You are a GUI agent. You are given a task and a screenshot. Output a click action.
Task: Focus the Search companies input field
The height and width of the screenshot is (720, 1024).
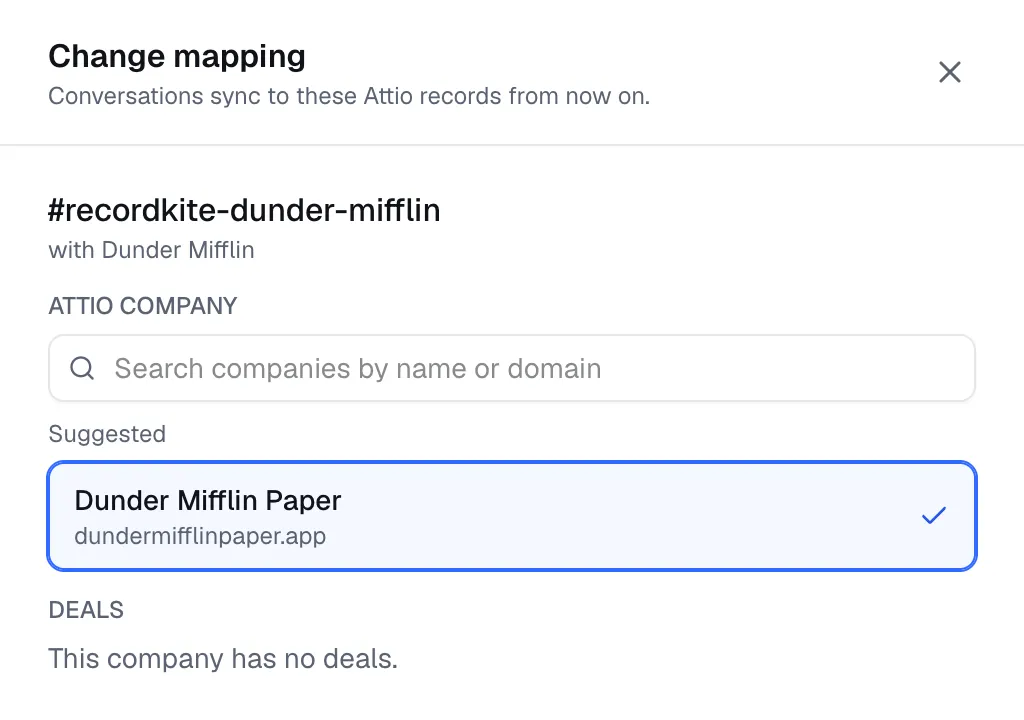click(x=512, y=368)
